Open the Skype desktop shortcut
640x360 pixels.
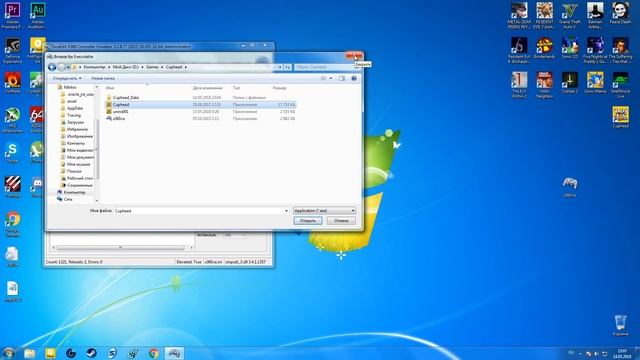12,152
